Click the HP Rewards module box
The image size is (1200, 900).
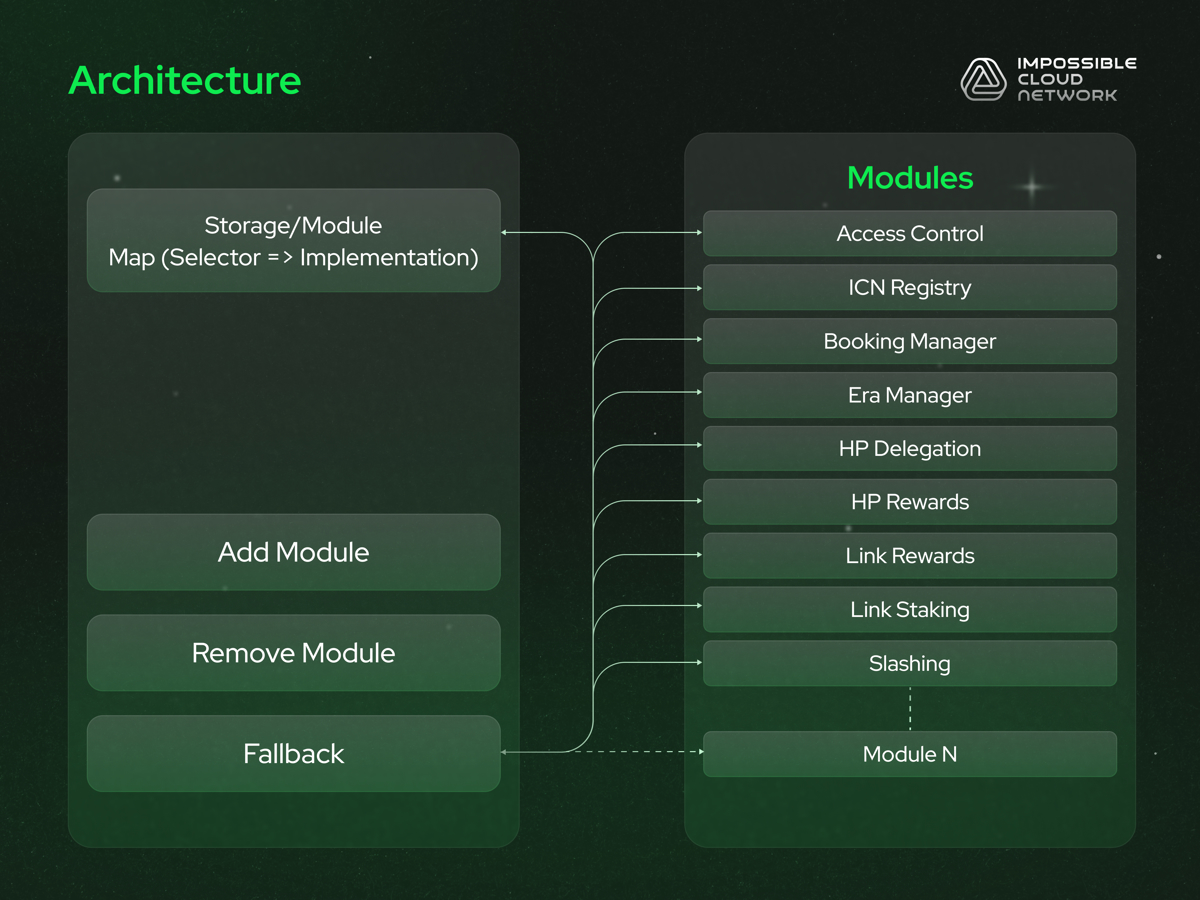[910, 502]
